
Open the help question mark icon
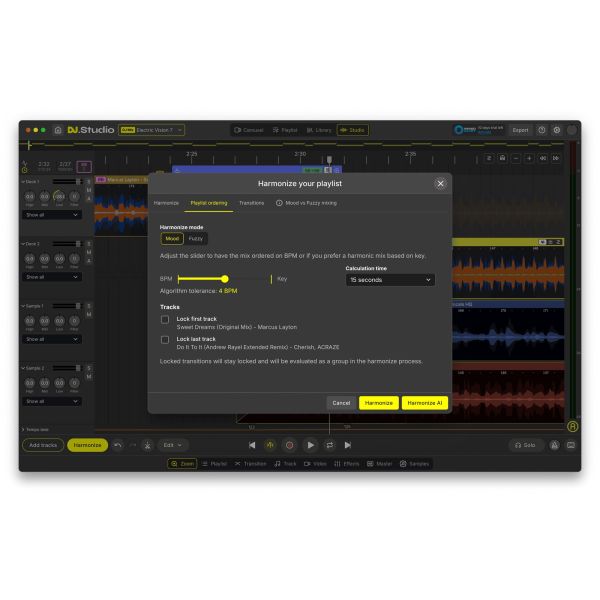pyautogui.click(x=542, y=130)
